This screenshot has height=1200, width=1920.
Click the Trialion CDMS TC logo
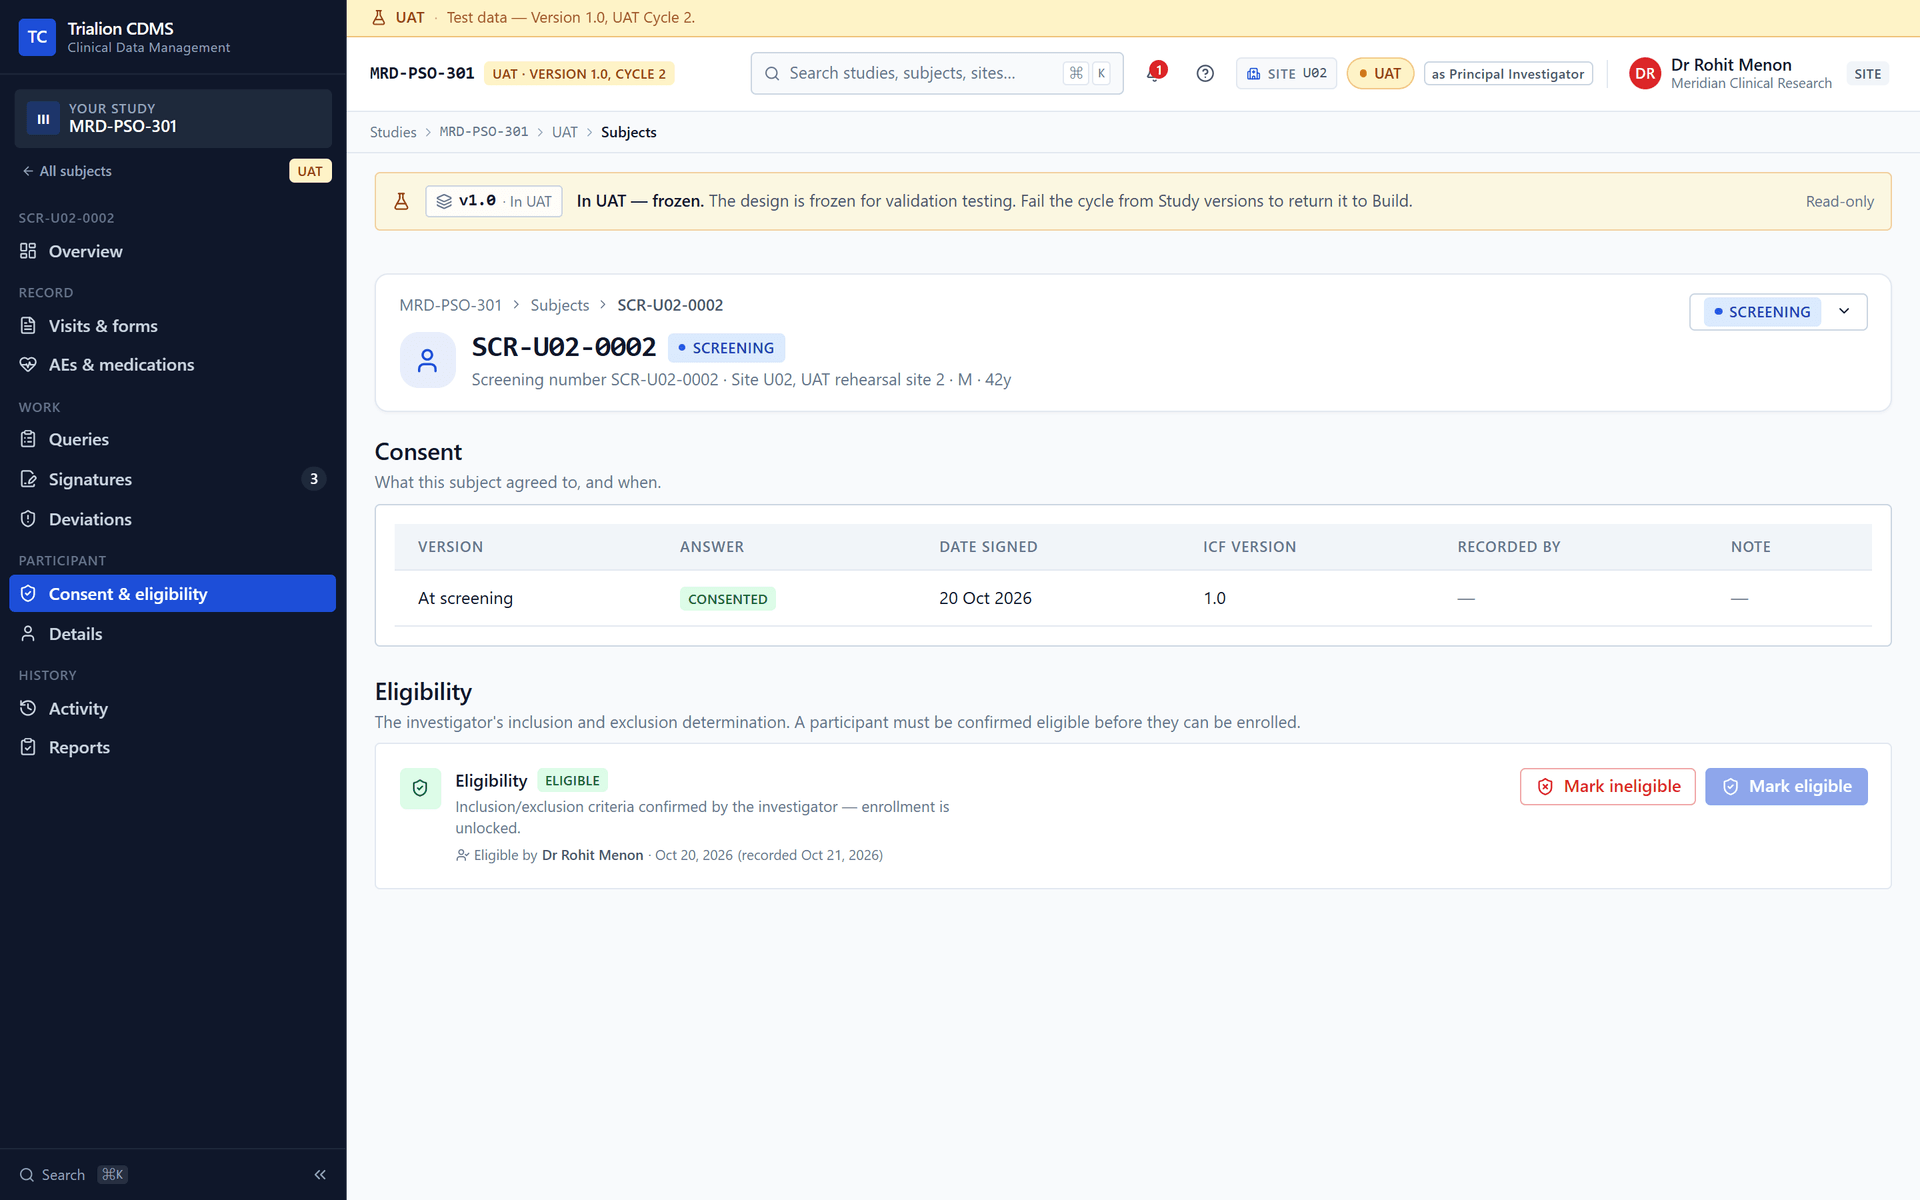tap(37, 37)
